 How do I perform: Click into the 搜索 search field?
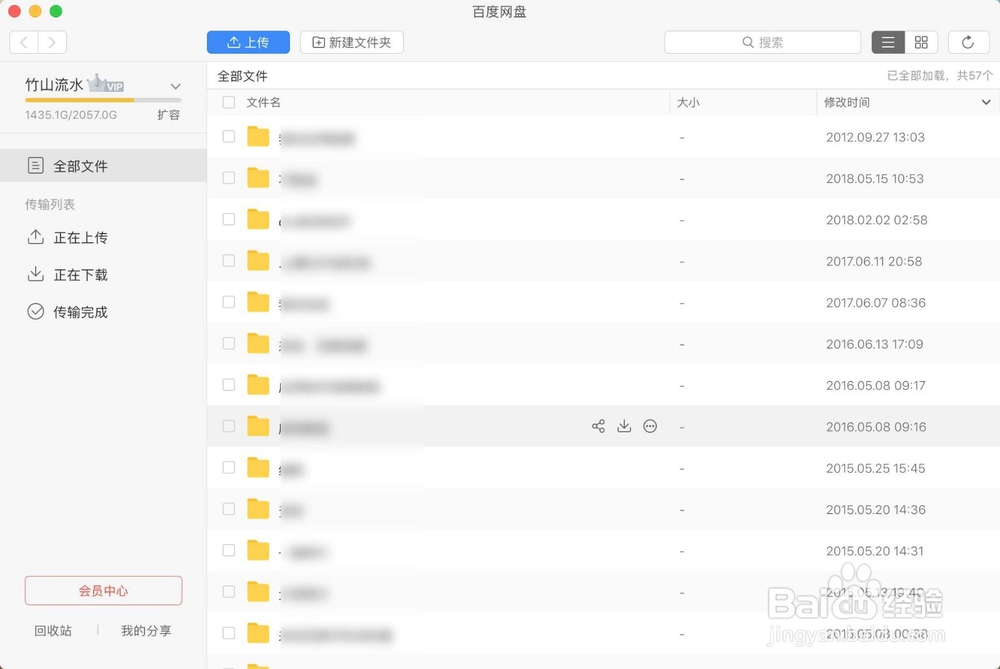(762, 42)
